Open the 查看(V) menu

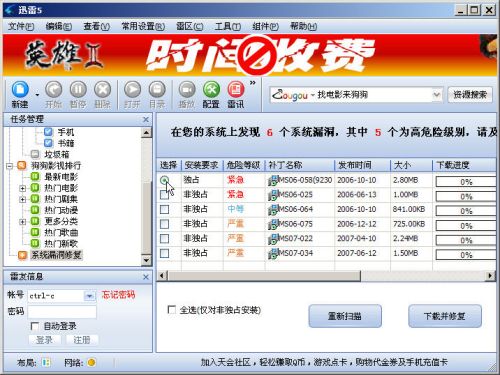coord(96,26)
